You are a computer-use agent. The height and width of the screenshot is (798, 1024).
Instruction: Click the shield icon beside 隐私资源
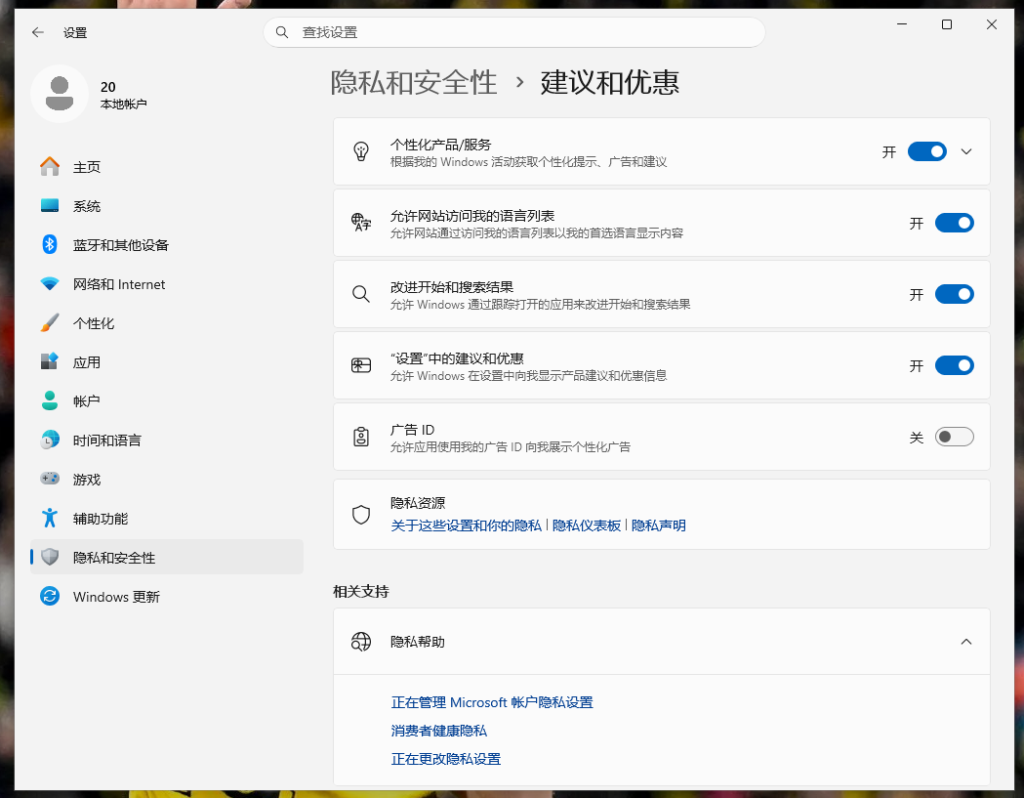click(361, 515)
